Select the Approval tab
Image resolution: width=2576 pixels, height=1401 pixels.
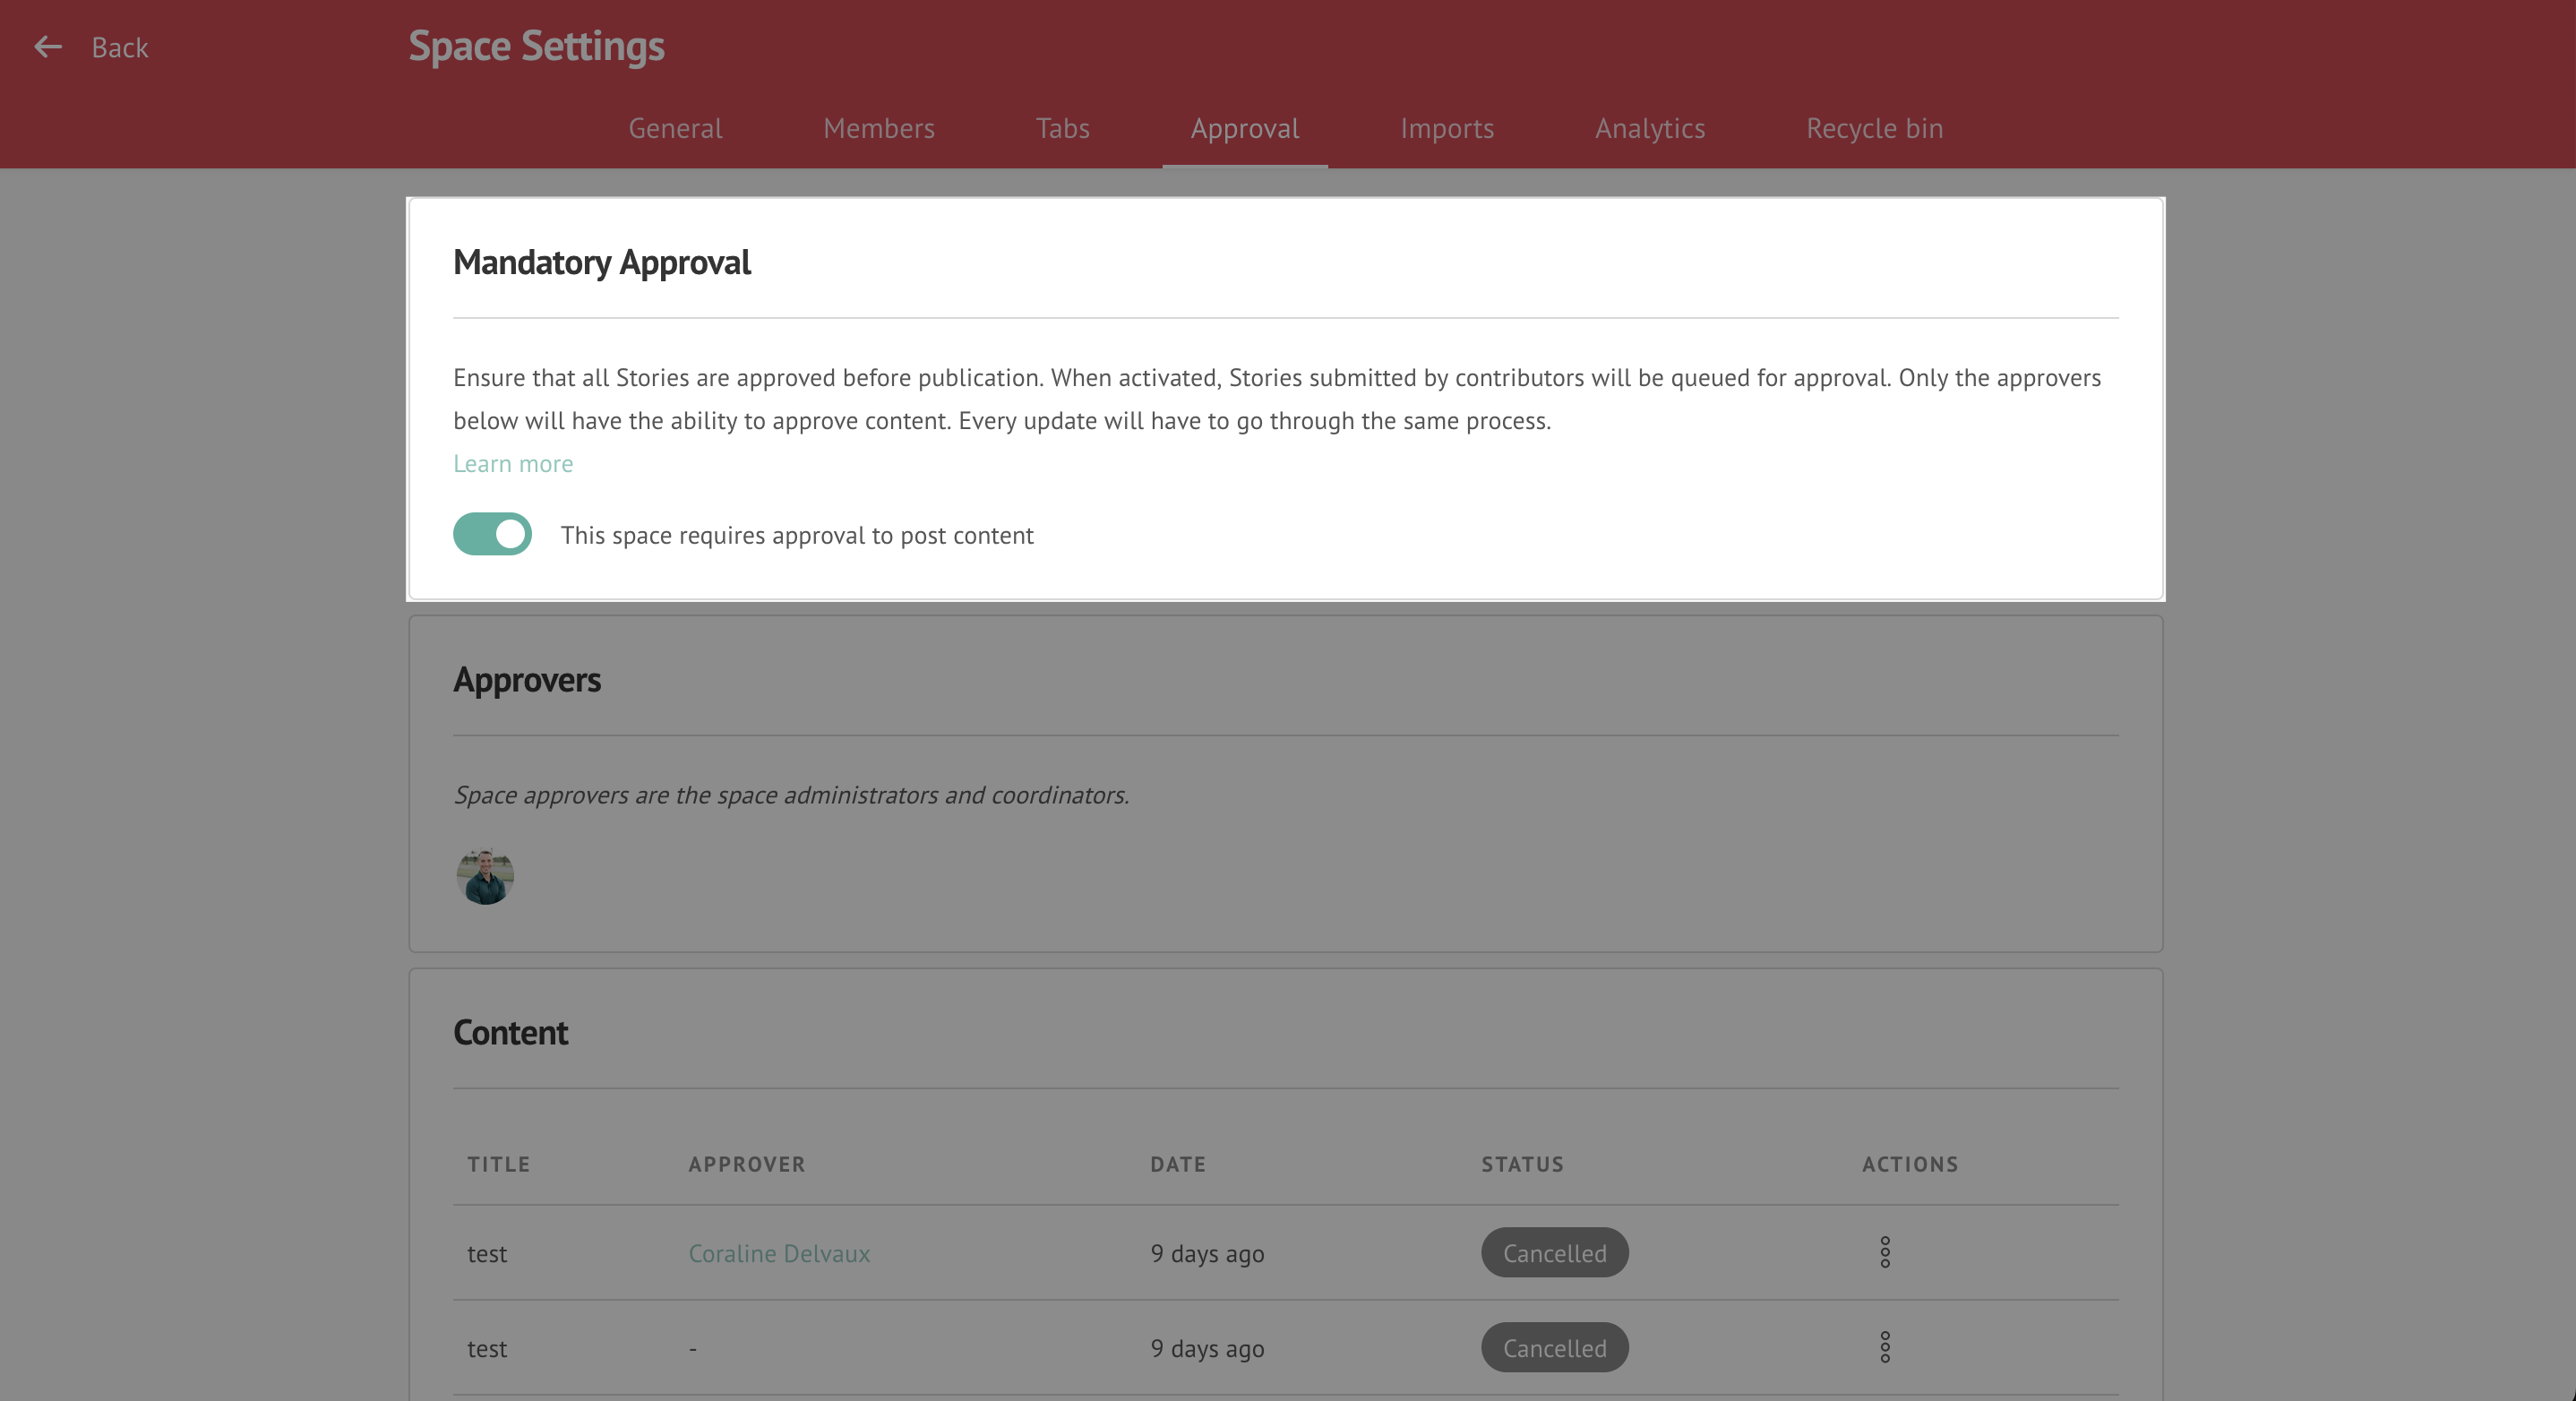pyautogui.click(x=1245, y=128)
